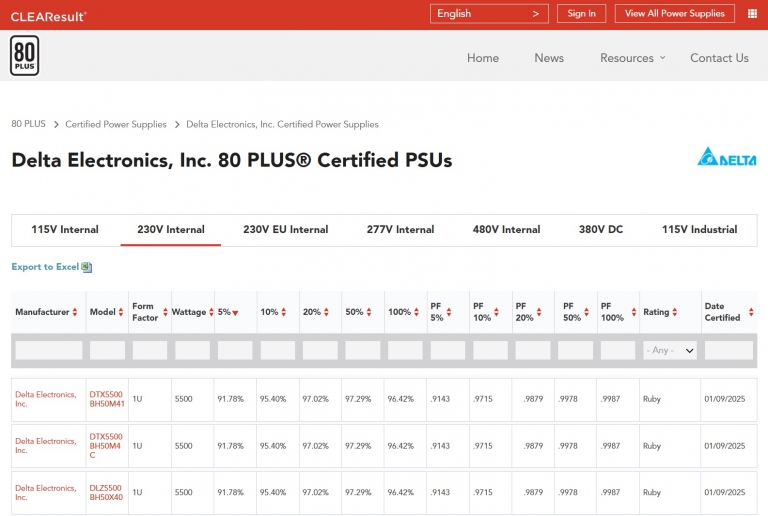Sort by 20% efficiency column arrows
Screen dimensions: 768x516
pos(326,312)
